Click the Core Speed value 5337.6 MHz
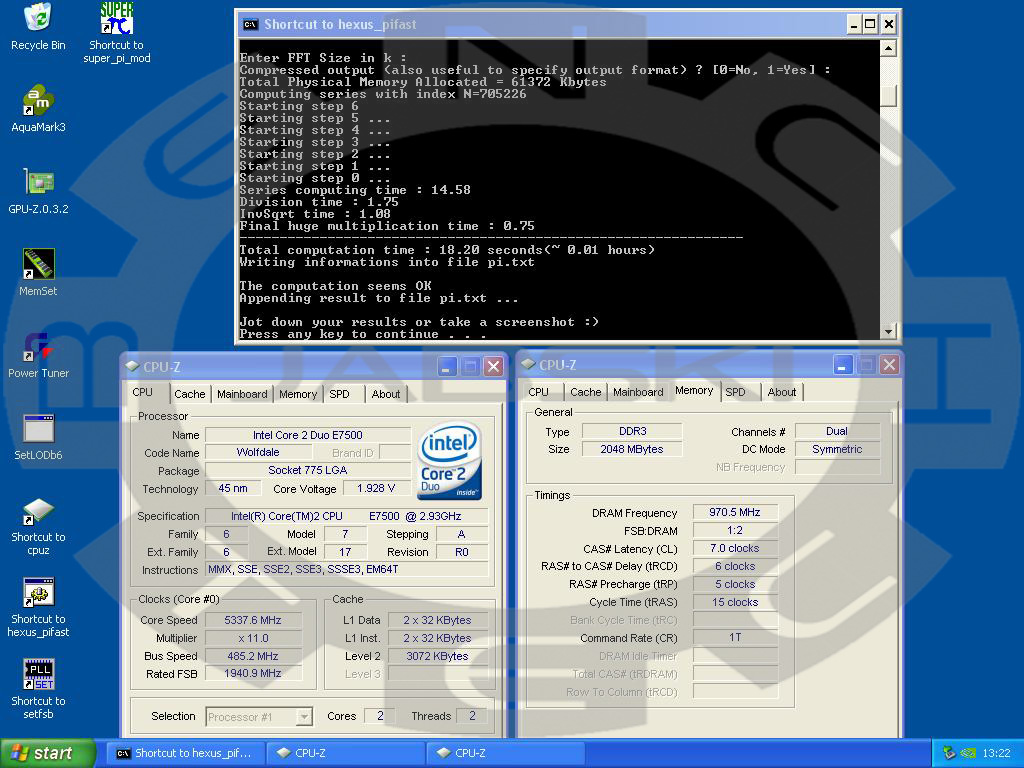The image size is (1024, 768). point(253,620)
